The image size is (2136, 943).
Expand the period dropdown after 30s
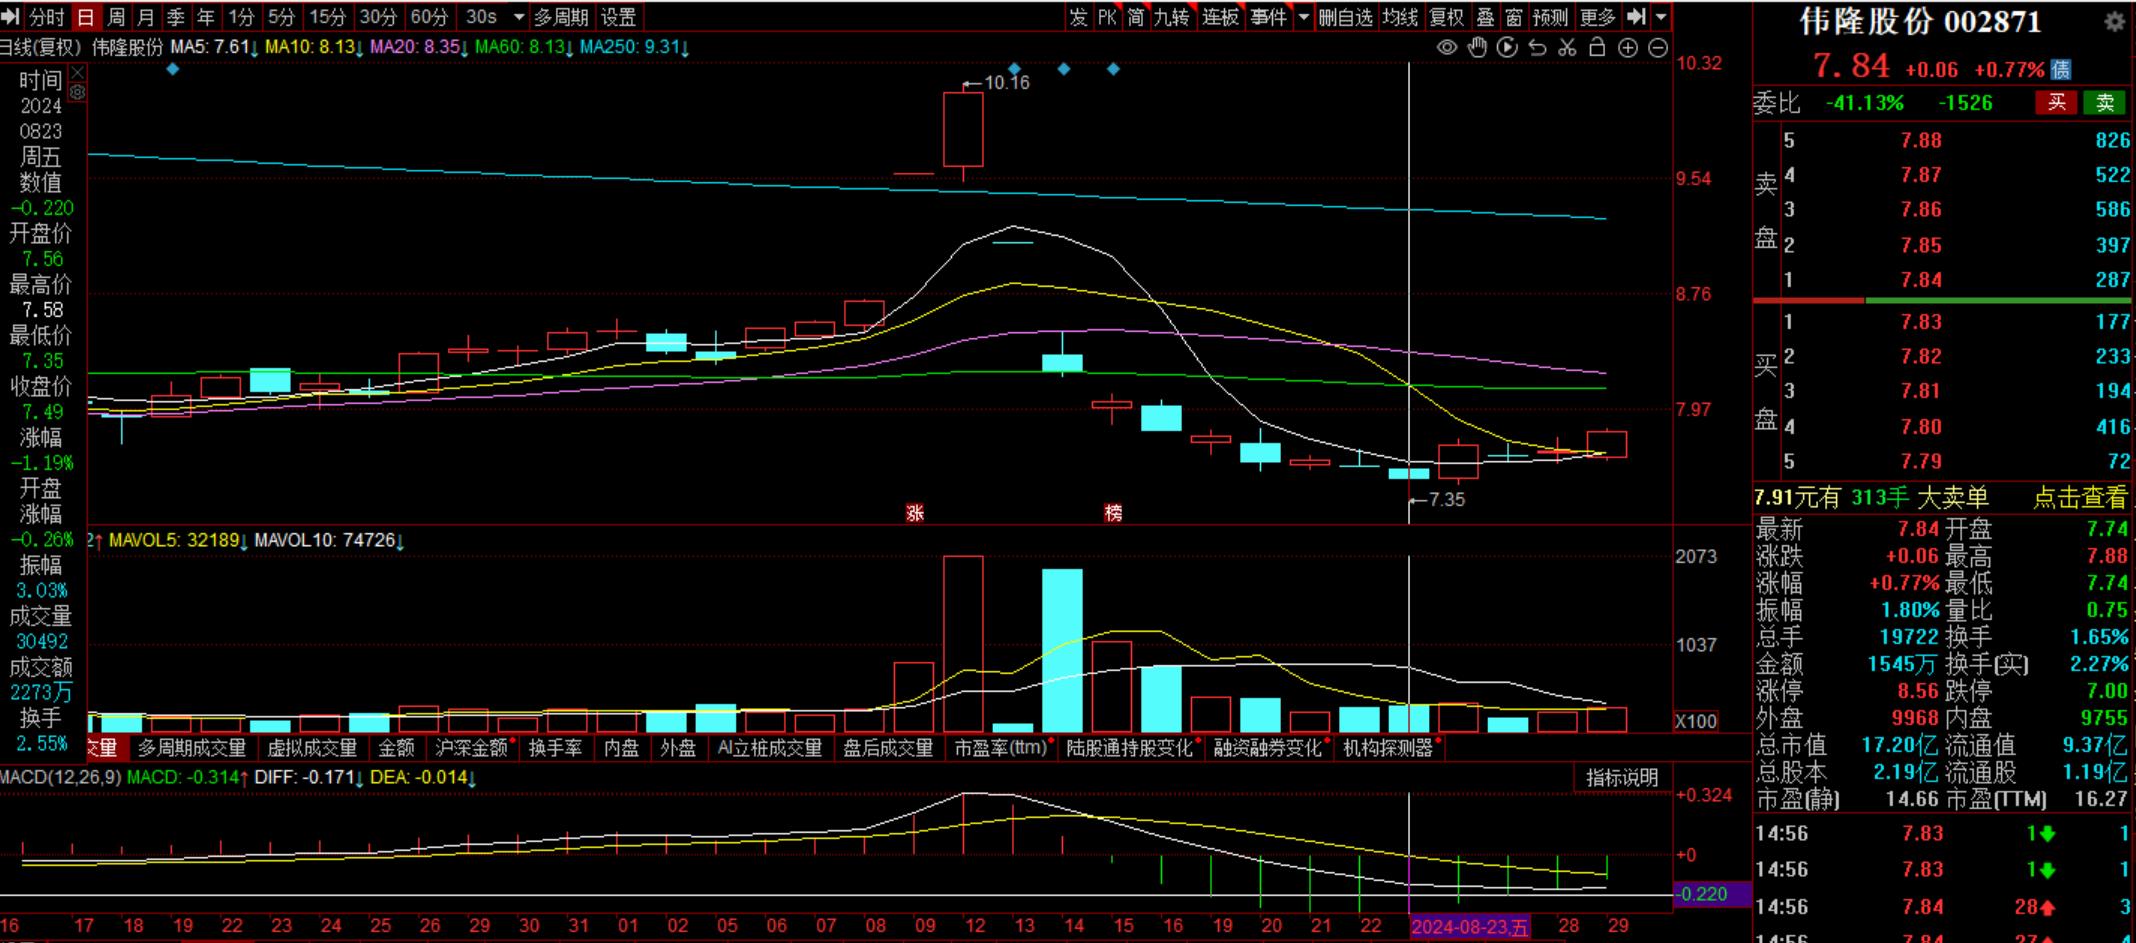coord(518,17)
